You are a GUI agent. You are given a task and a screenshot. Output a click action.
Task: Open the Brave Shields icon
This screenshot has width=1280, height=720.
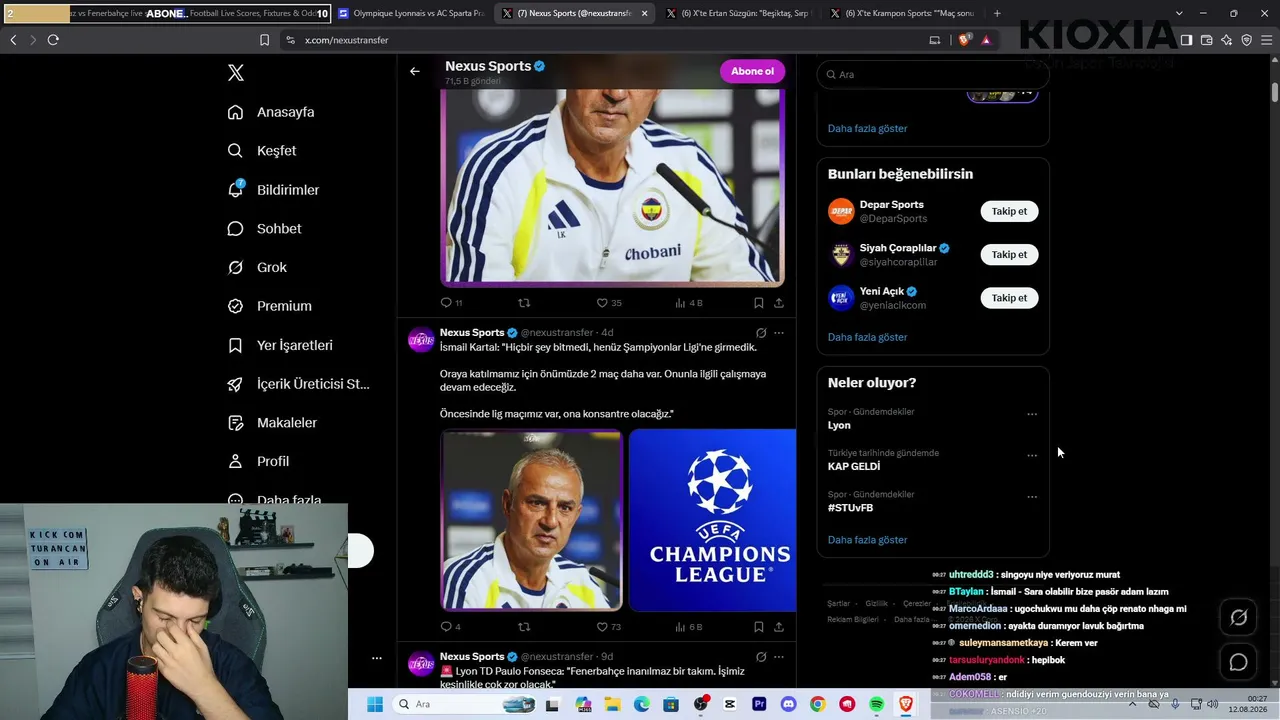point(964,40)
